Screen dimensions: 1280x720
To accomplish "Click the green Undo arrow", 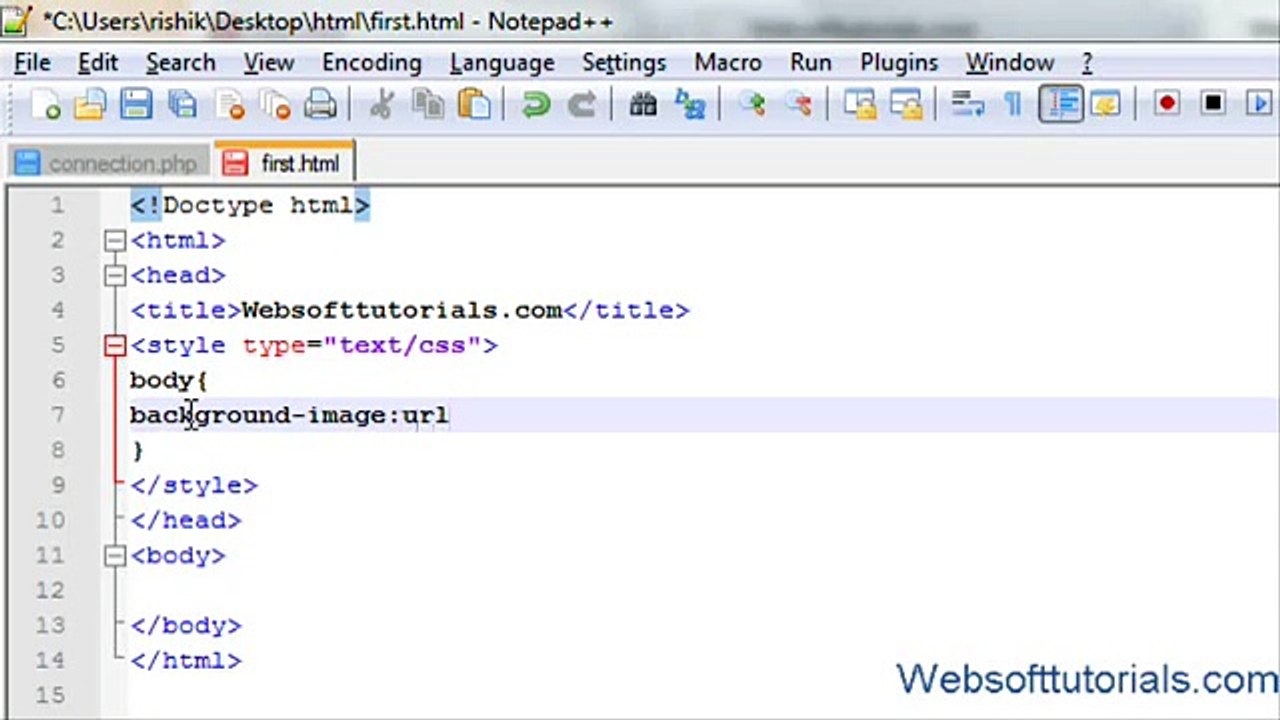I will coord(535,104).
